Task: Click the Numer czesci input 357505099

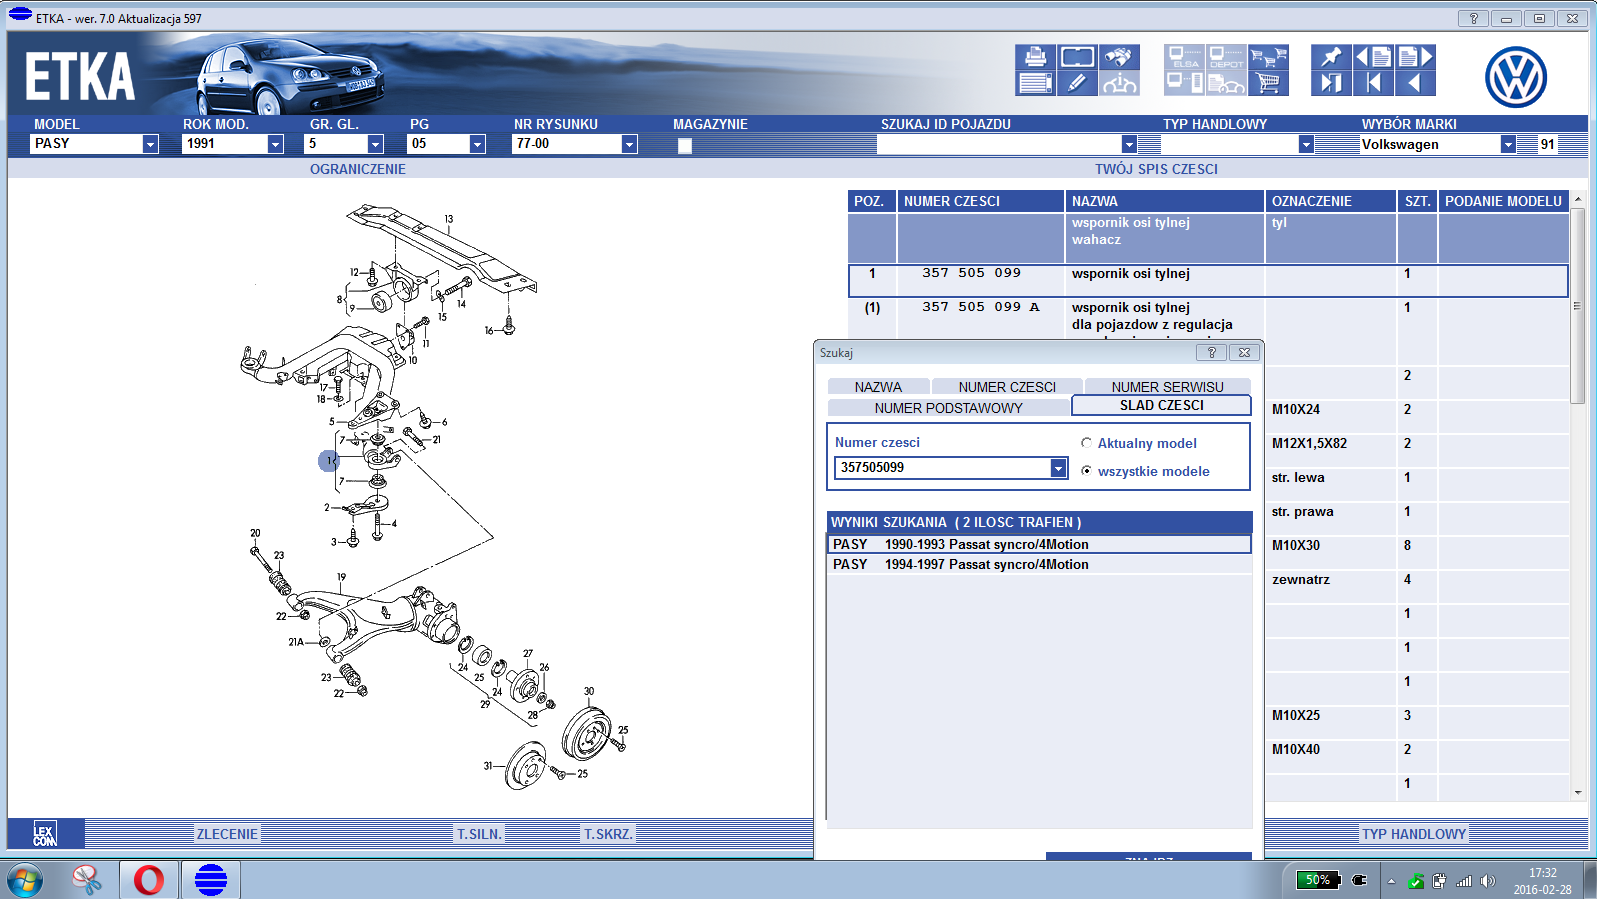Action: 942,468
